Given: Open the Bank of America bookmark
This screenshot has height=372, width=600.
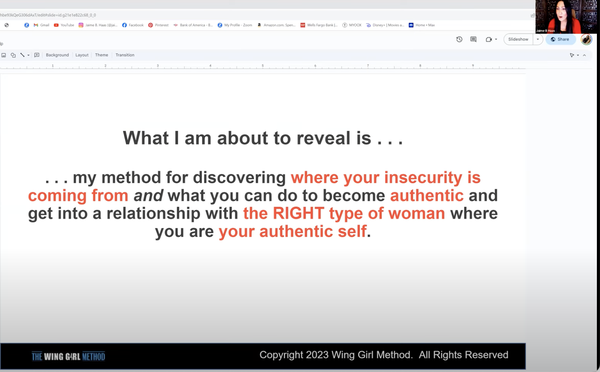Looking at the screenshot, I should click(x=193, y=25).
